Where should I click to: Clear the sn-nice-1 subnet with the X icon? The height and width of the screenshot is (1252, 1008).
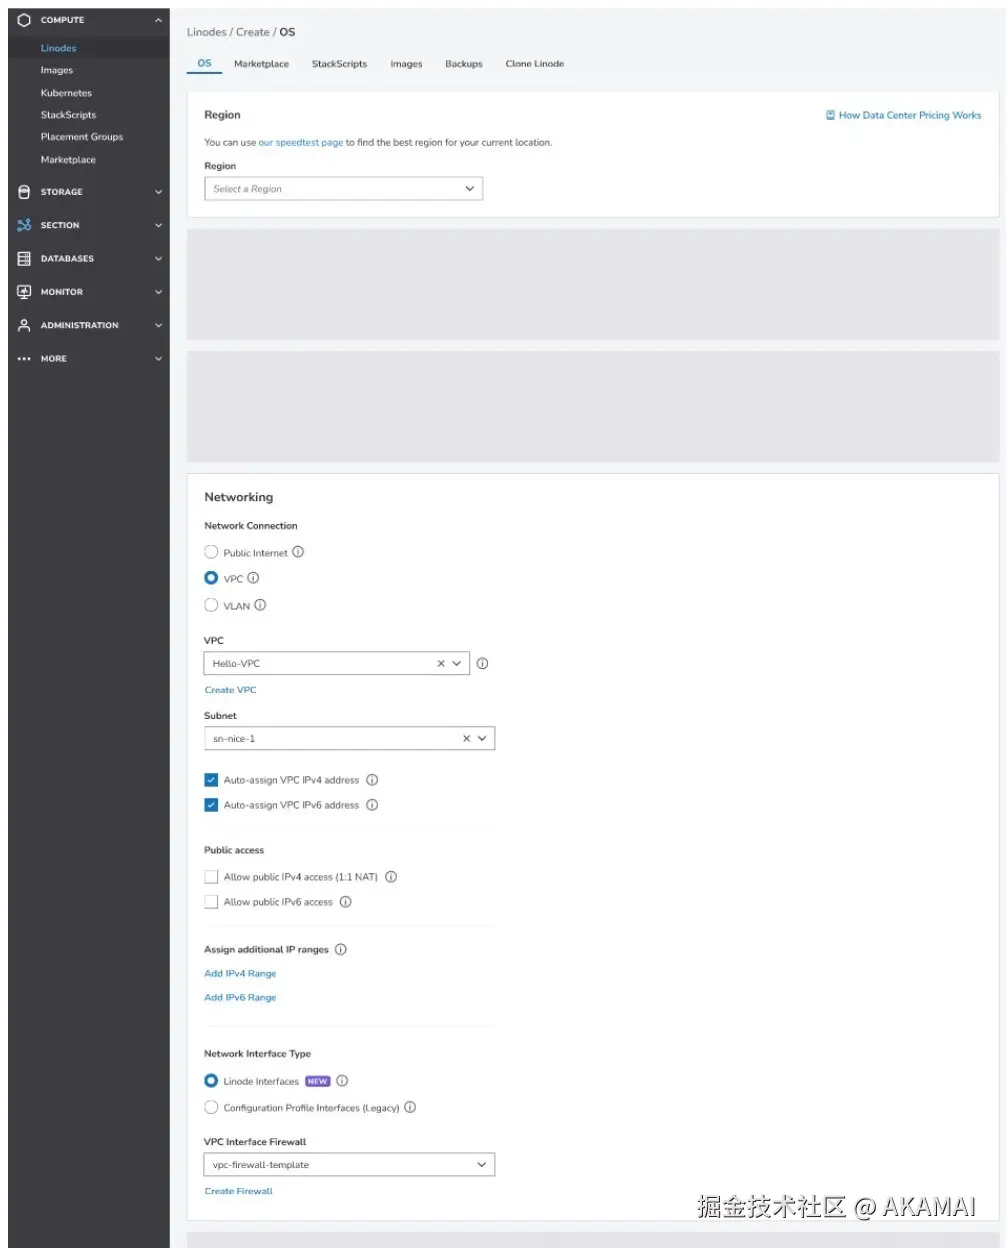[x=466, y=738]
